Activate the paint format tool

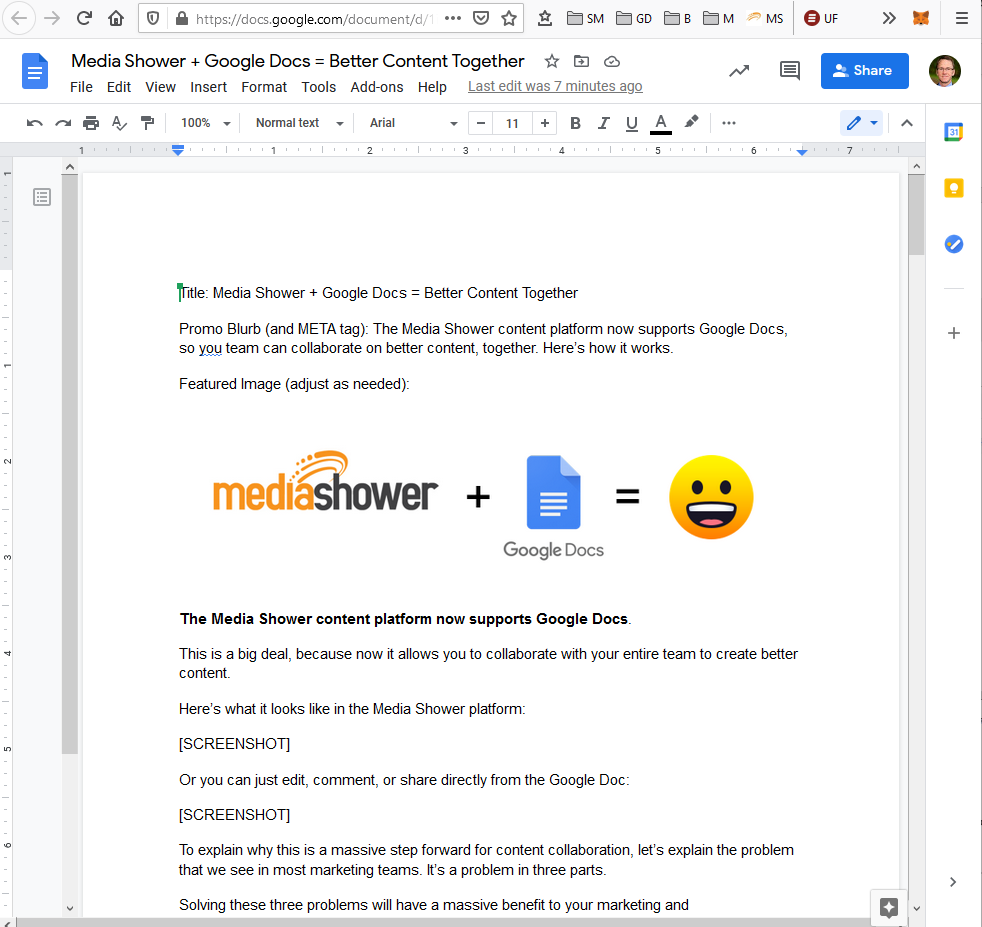click(147, 123)
